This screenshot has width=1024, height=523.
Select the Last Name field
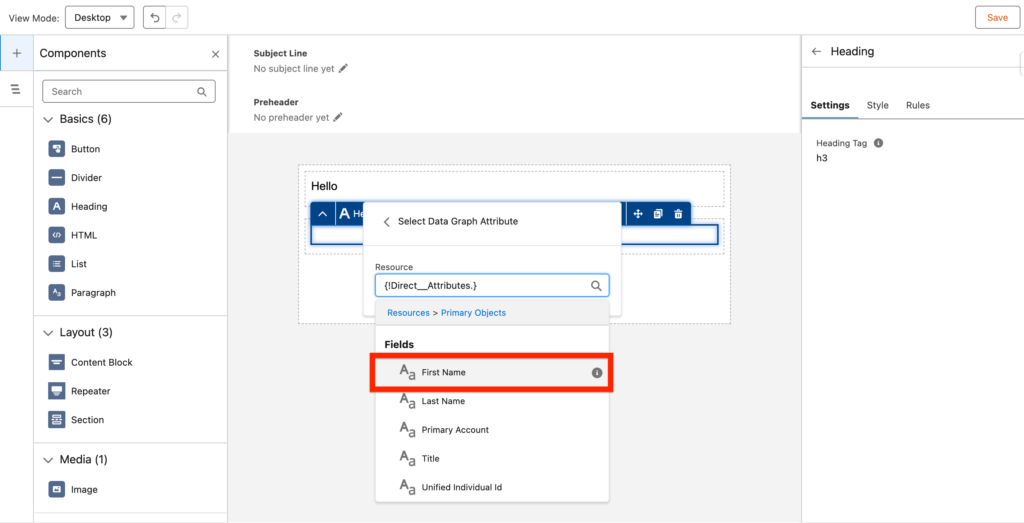coord(443,401)
